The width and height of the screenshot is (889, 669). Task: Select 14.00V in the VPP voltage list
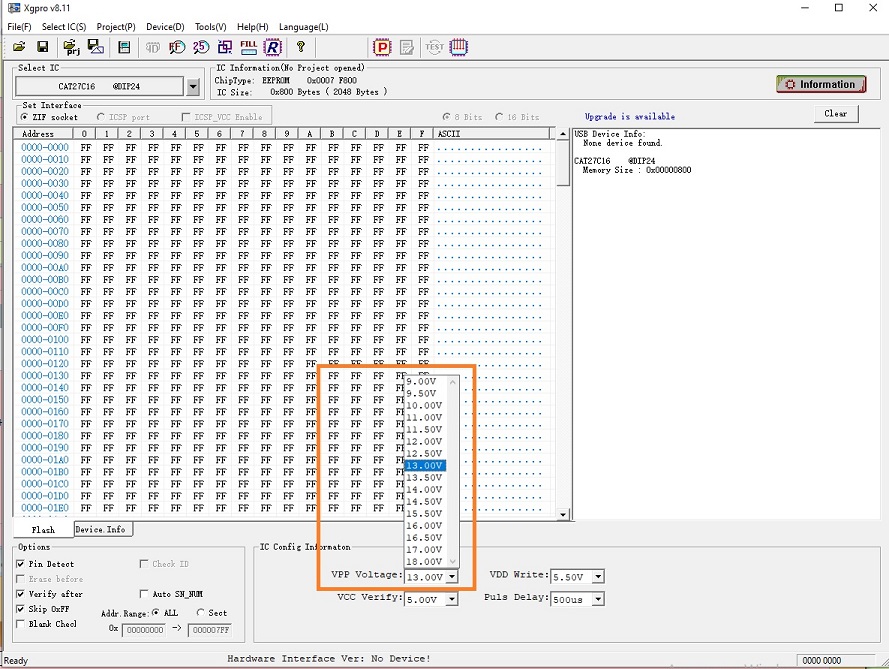[425, 490]
